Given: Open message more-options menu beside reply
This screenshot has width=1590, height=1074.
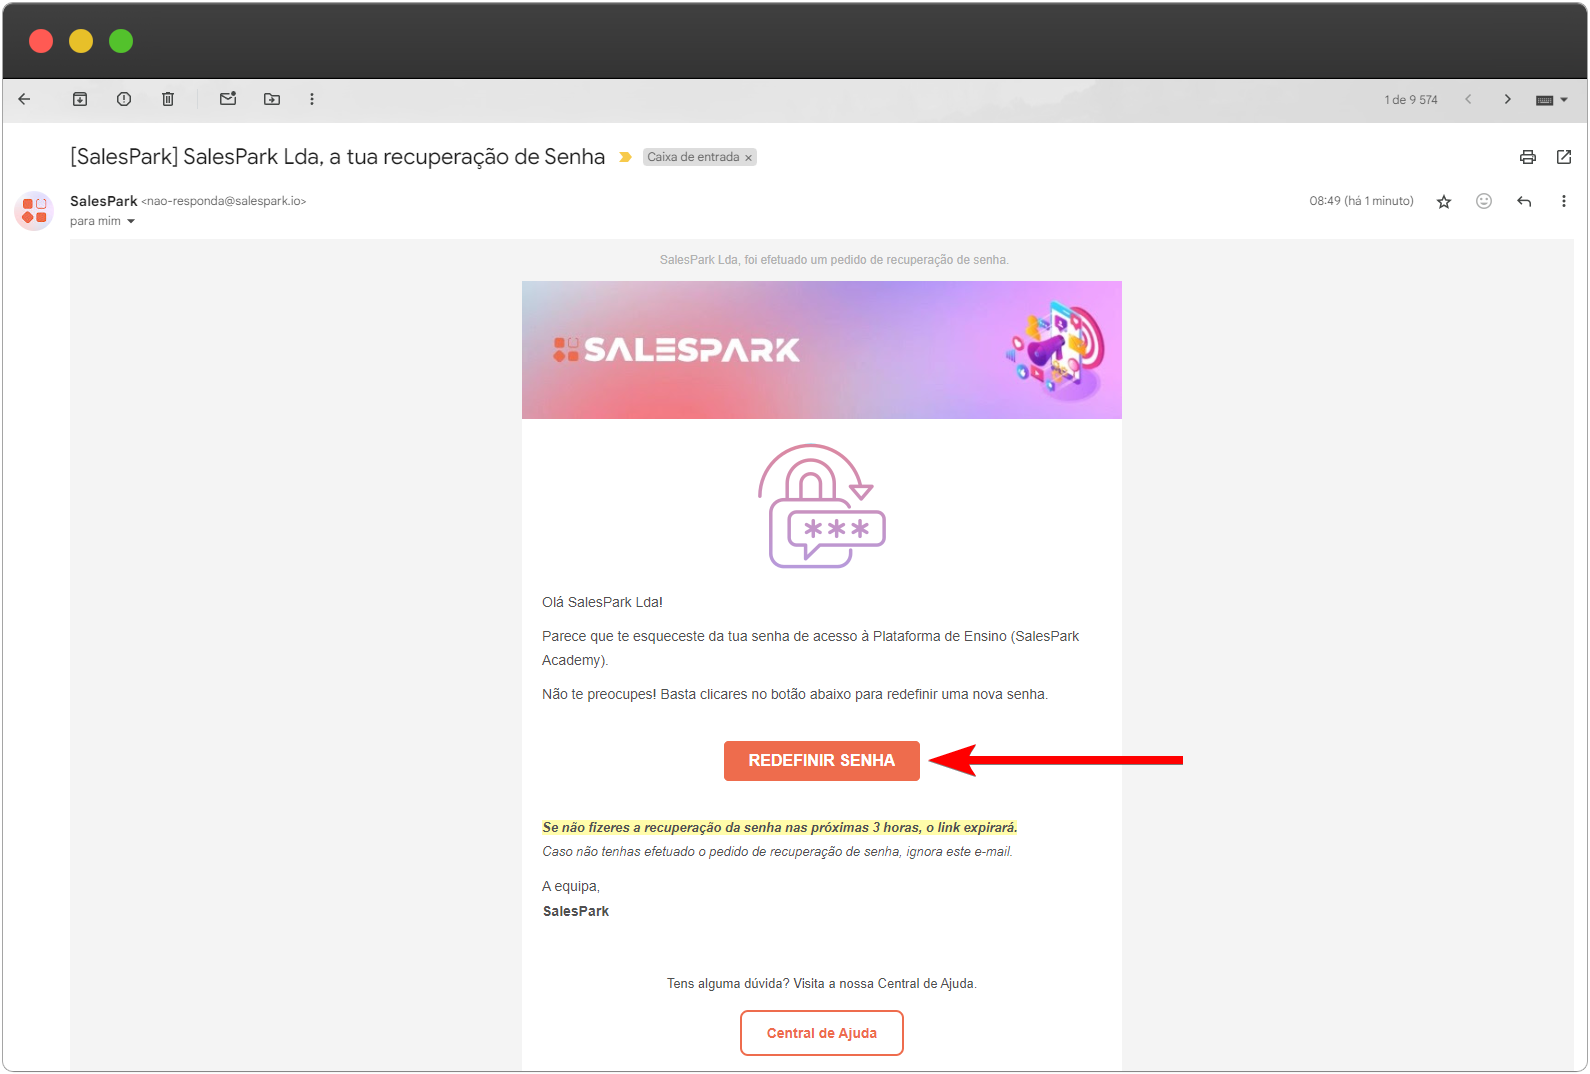Looking at the screenshot, I should (x=1564, y=201).
